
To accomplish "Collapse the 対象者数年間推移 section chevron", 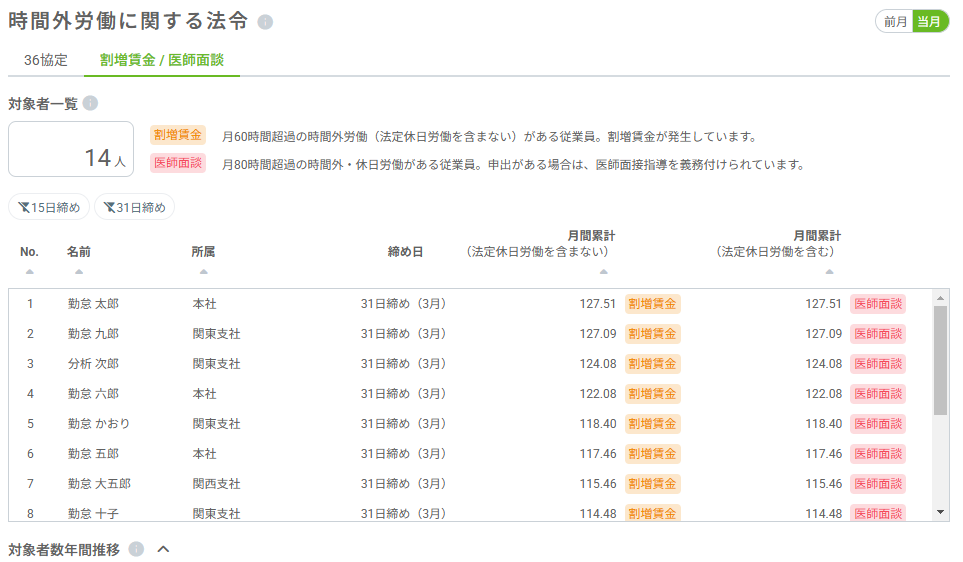I will pos(164,549).
